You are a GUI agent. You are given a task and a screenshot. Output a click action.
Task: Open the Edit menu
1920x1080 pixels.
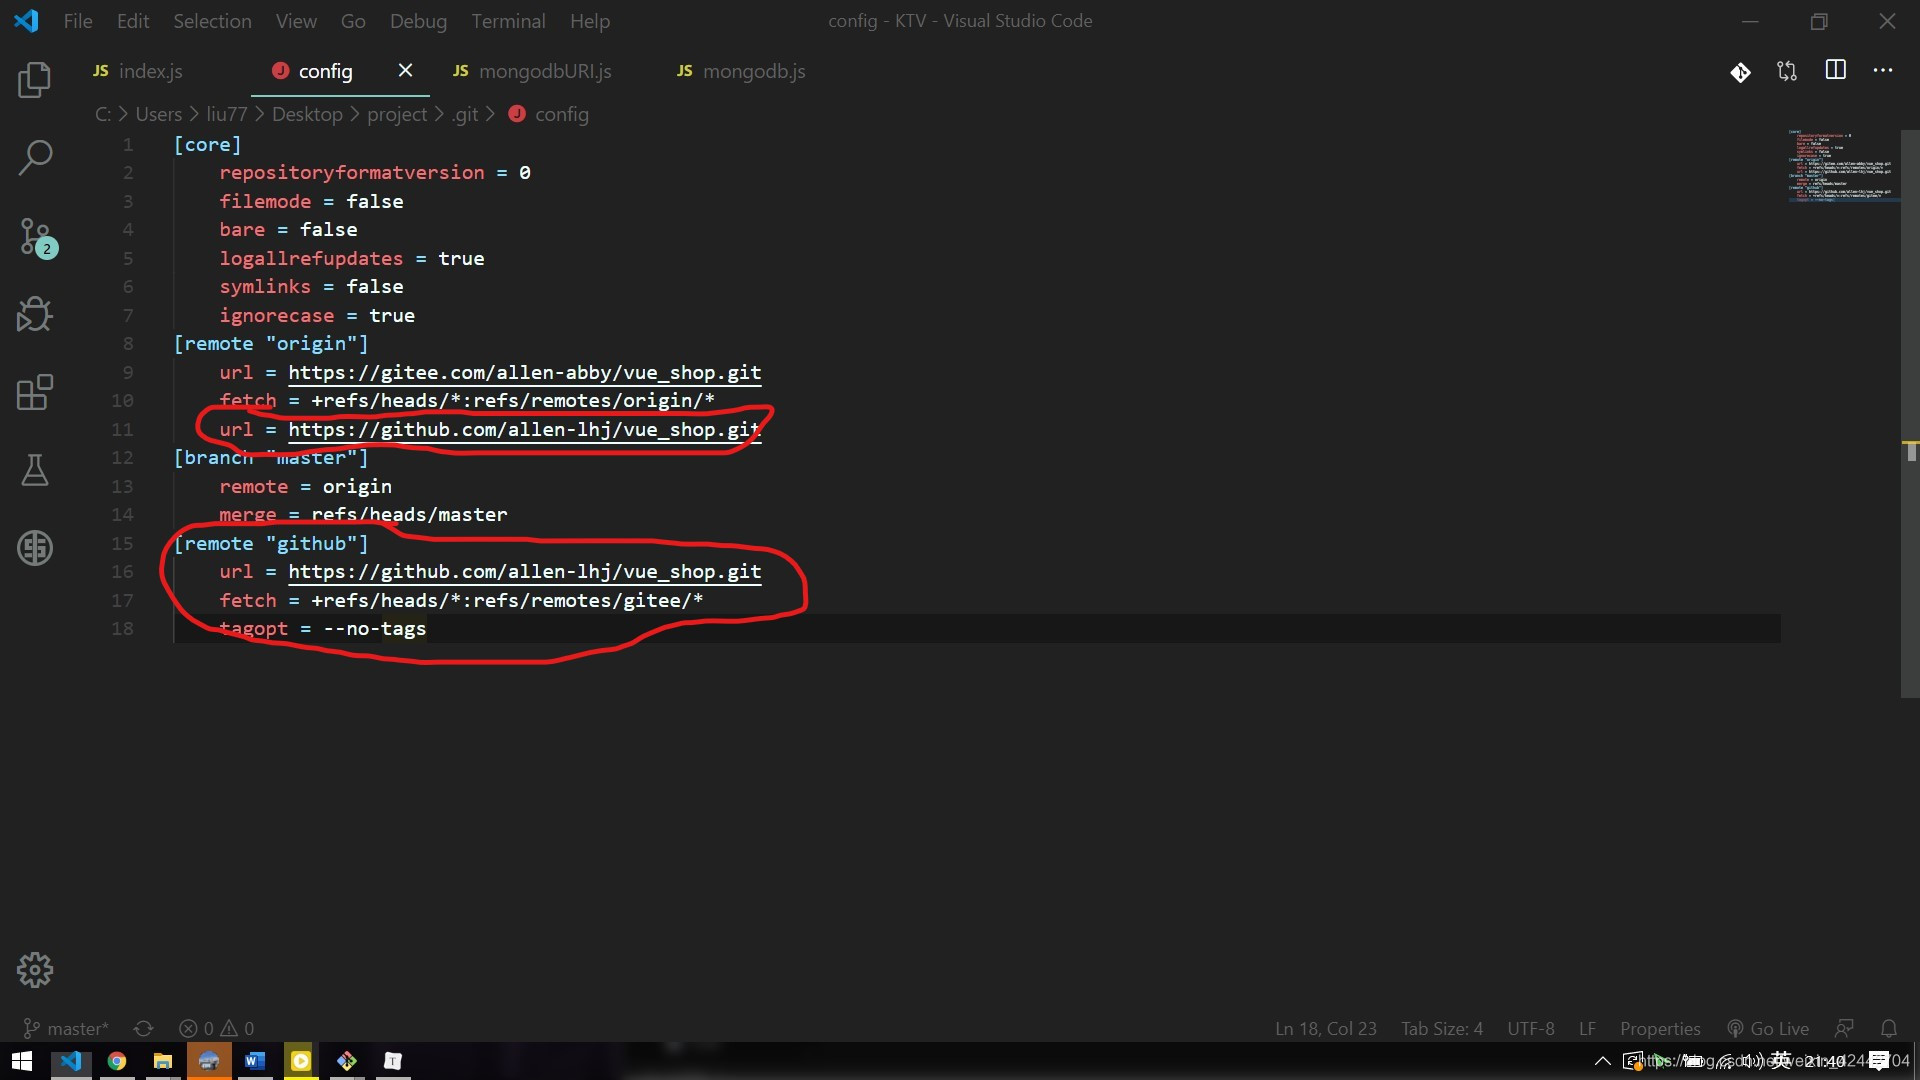[132, 21]
